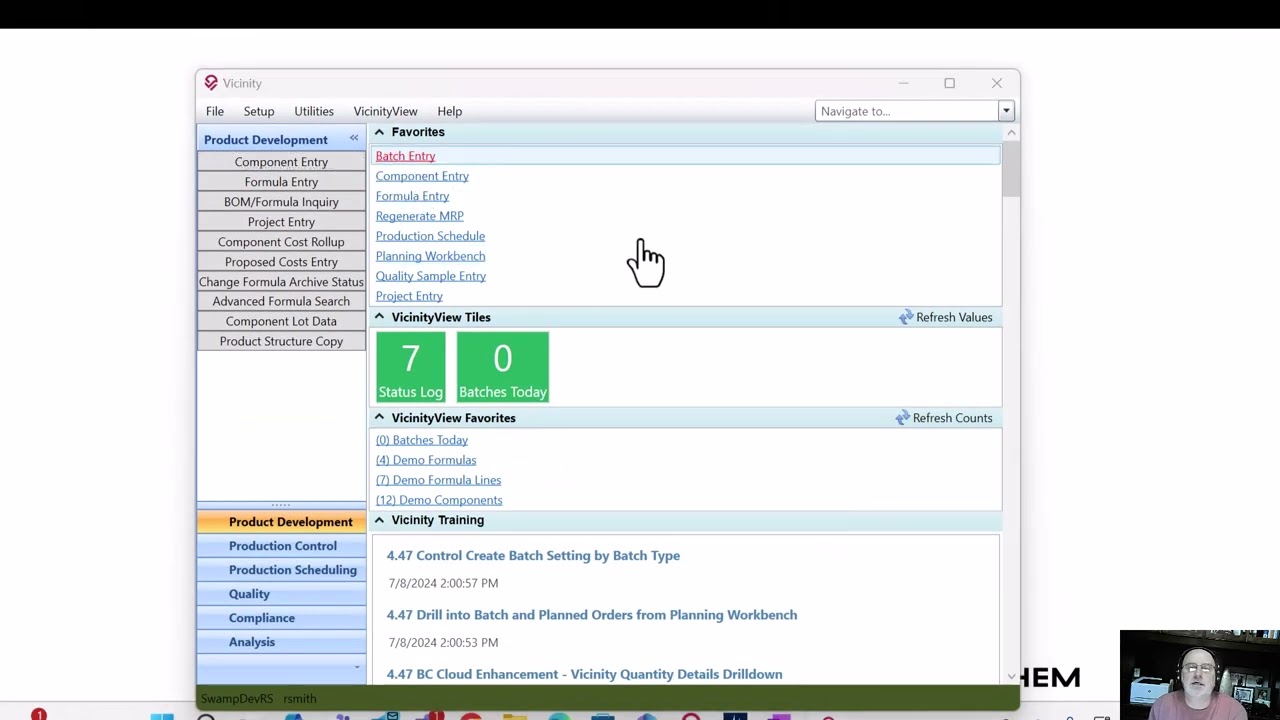Screen dimensions: 1280x720
Task: Open the Component Entry favorite link
Action: point(422,176)
